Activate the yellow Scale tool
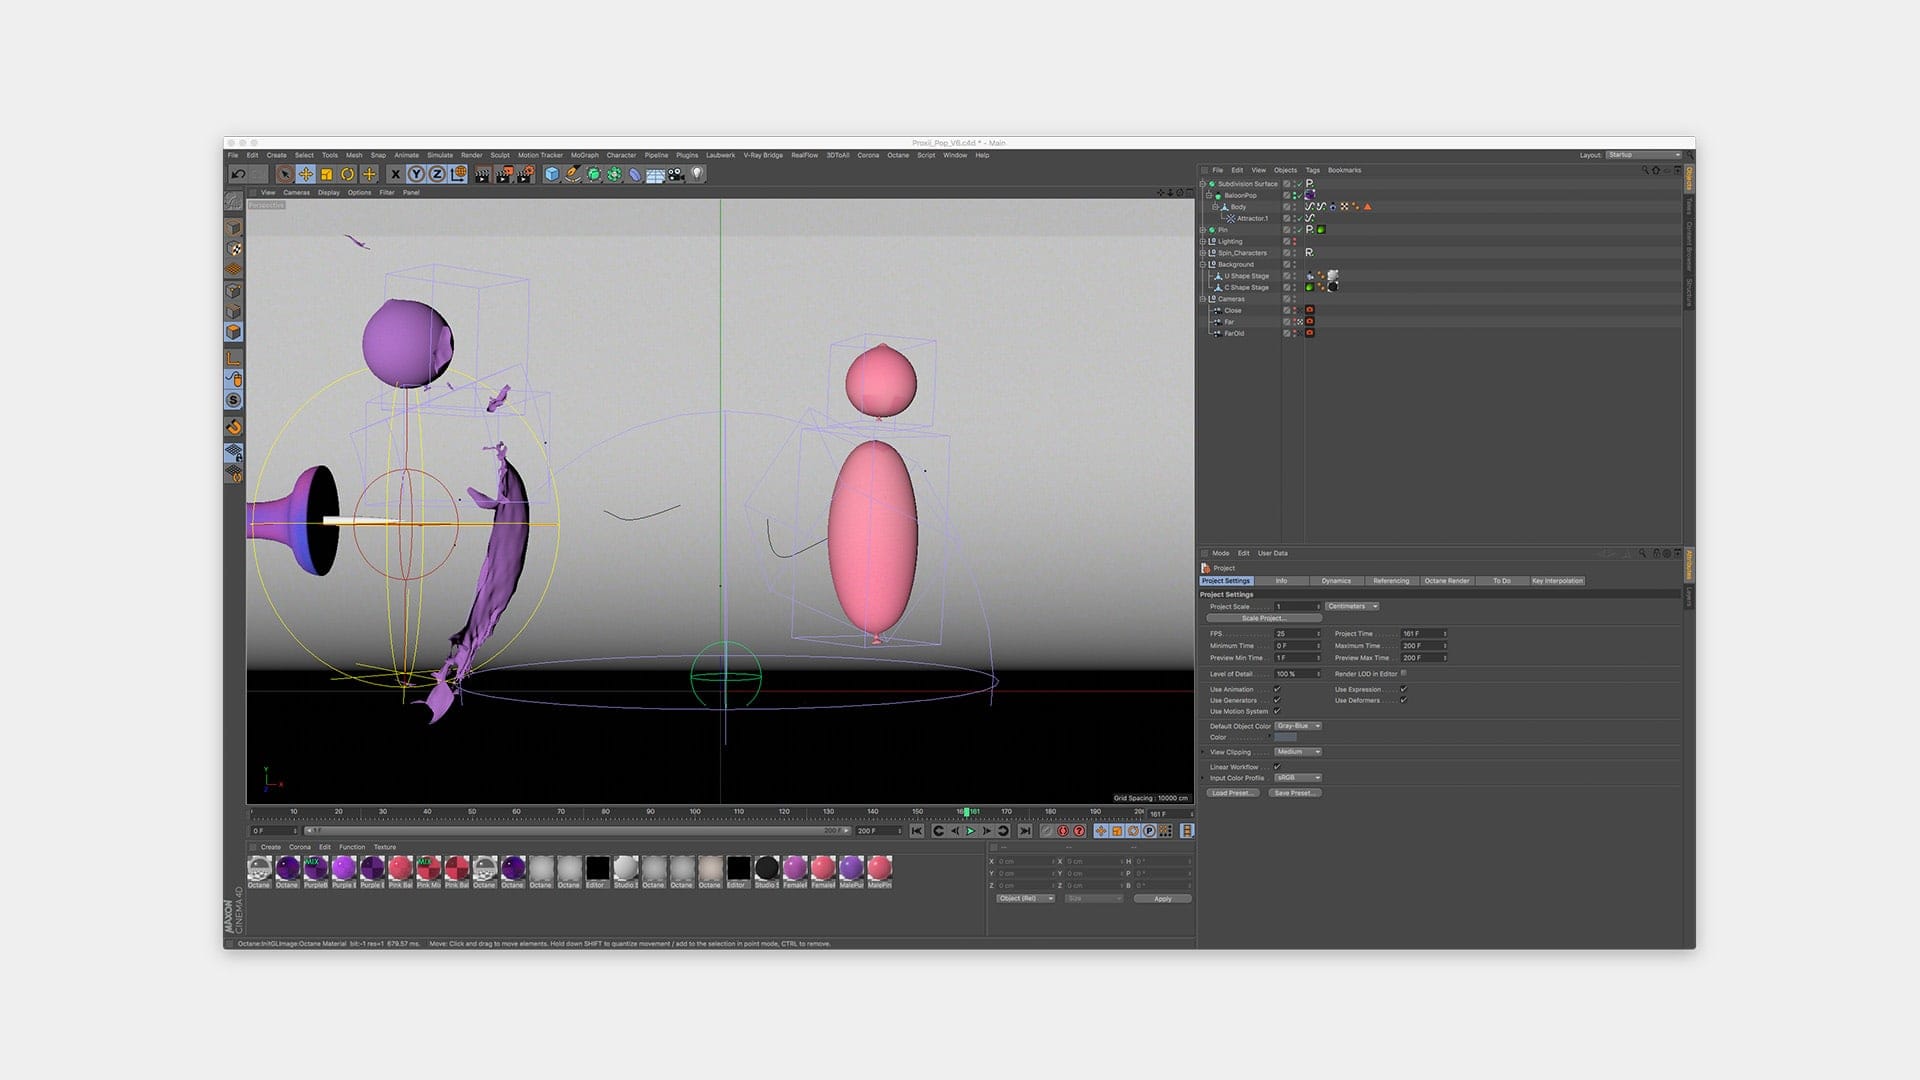 pos(327,174)
